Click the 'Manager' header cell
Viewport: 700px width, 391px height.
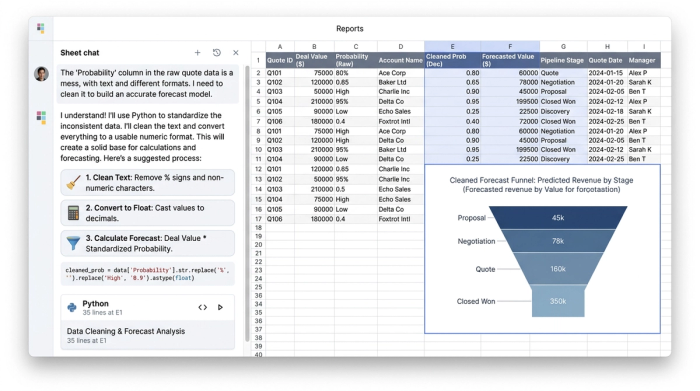point(644,60)
